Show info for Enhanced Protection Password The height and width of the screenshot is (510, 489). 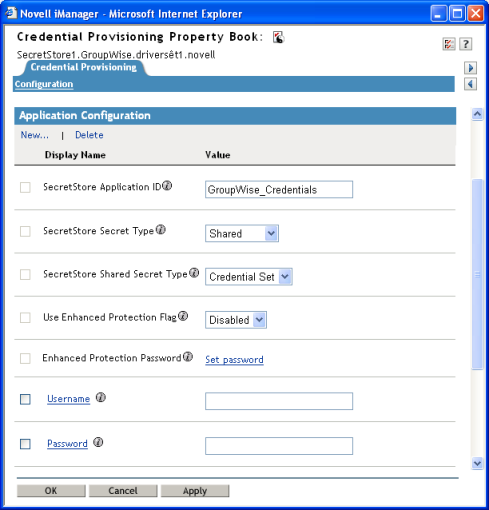coord(188,357)
